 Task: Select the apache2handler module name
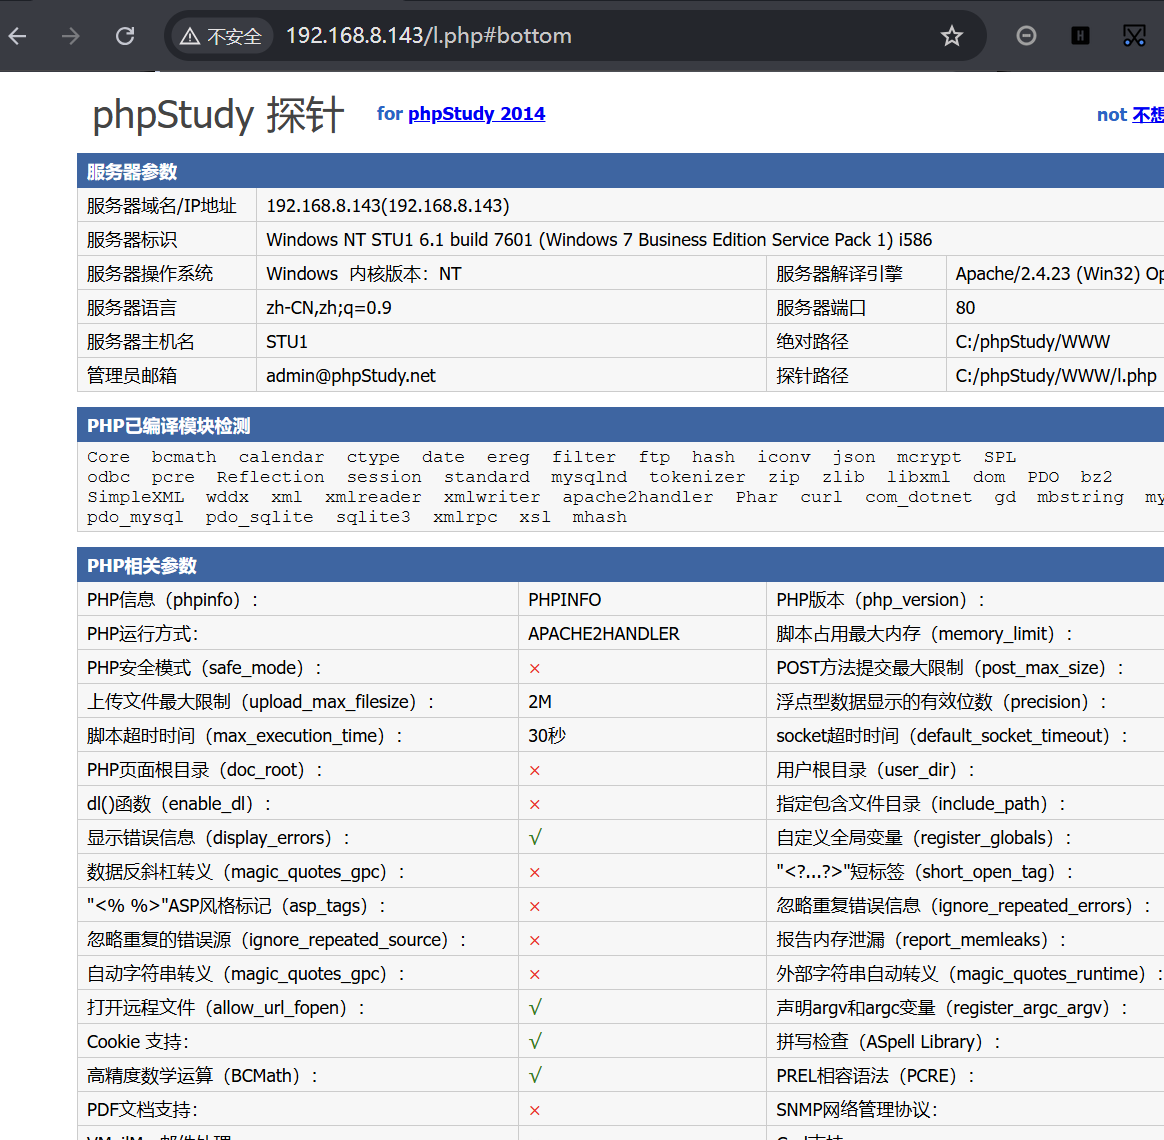click(x=638, y=497)
